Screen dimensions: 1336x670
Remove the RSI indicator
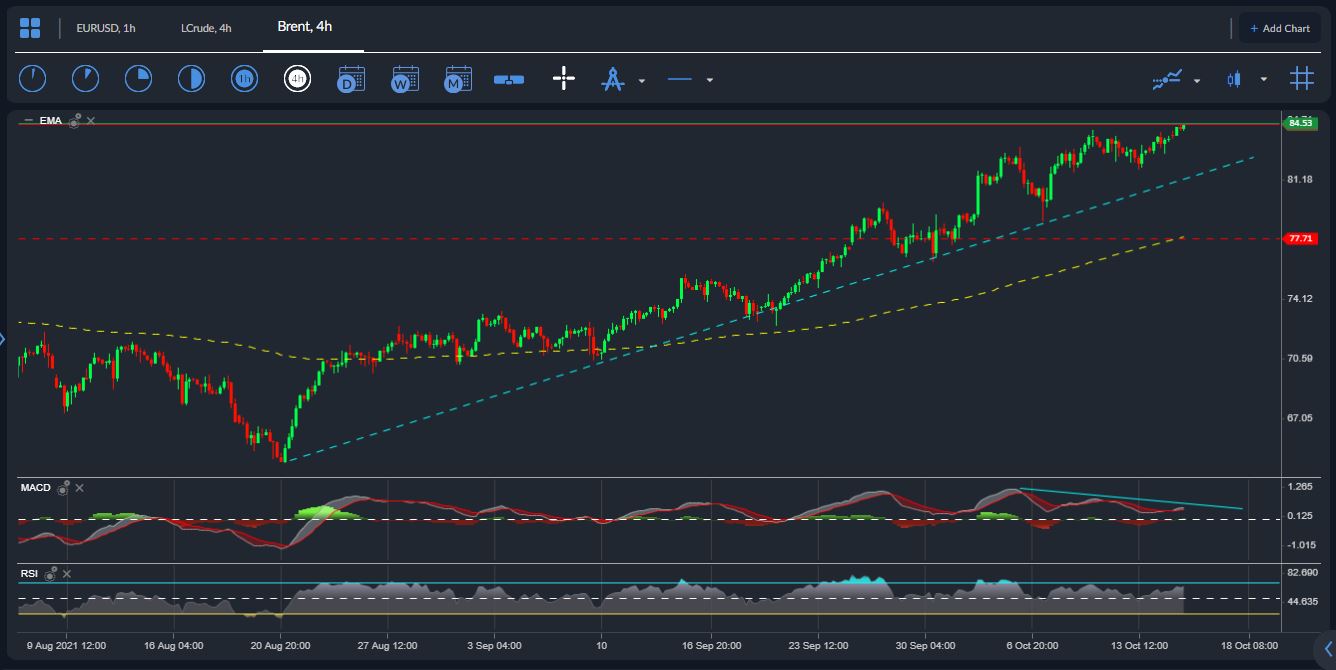[x=67, y=574]
